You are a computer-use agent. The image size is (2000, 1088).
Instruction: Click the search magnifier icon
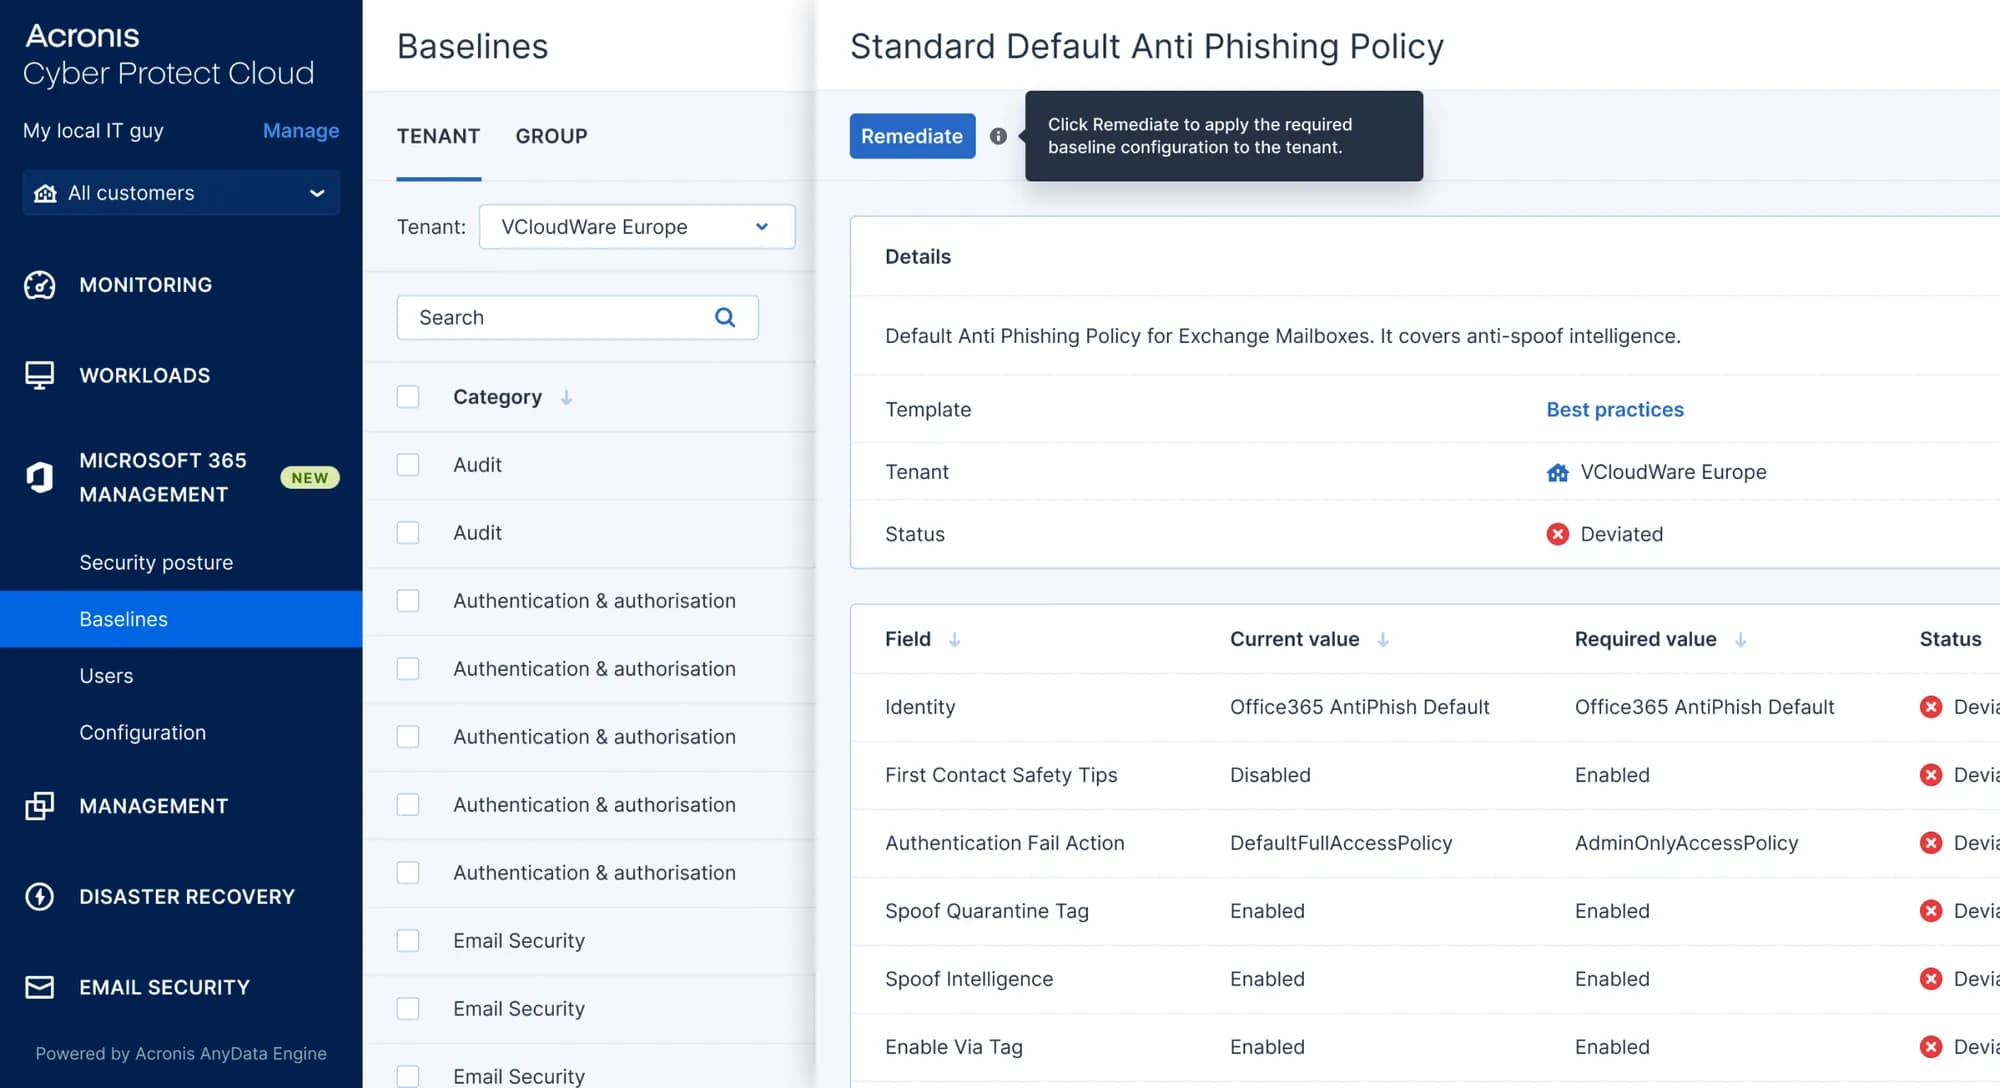725,317
